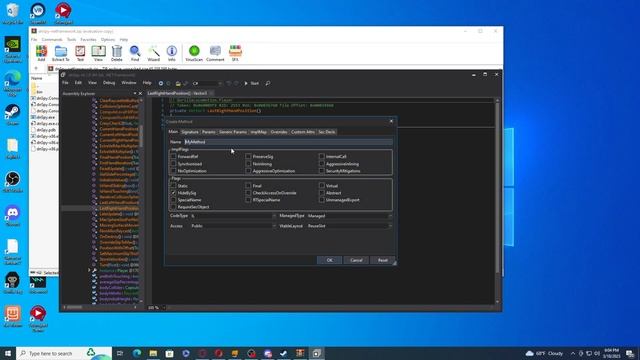This screenshot has width=640, height=360.
Task: Open dnSpy Debug menu
Action: pos(109,83)
